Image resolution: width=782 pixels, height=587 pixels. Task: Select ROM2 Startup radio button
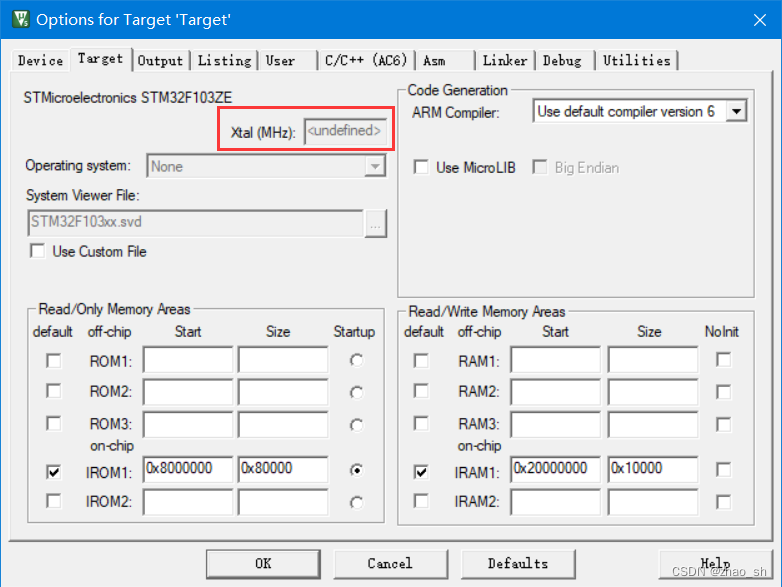point(357,392)
